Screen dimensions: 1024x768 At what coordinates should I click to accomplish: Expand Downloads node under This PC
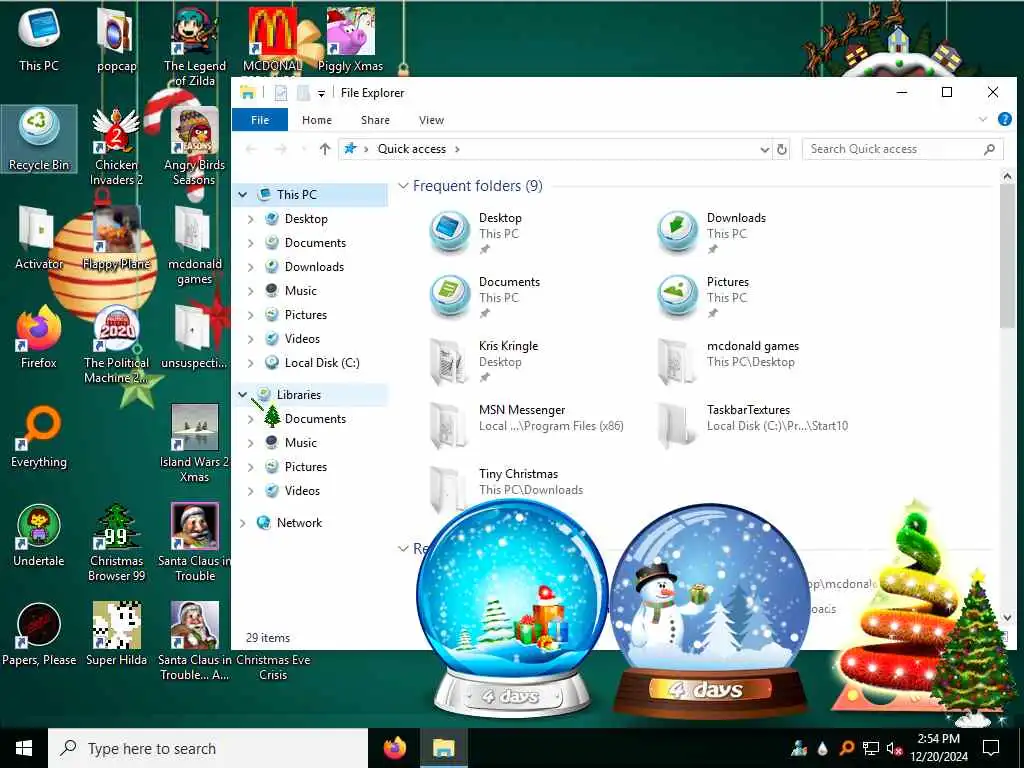coord(251,267)
